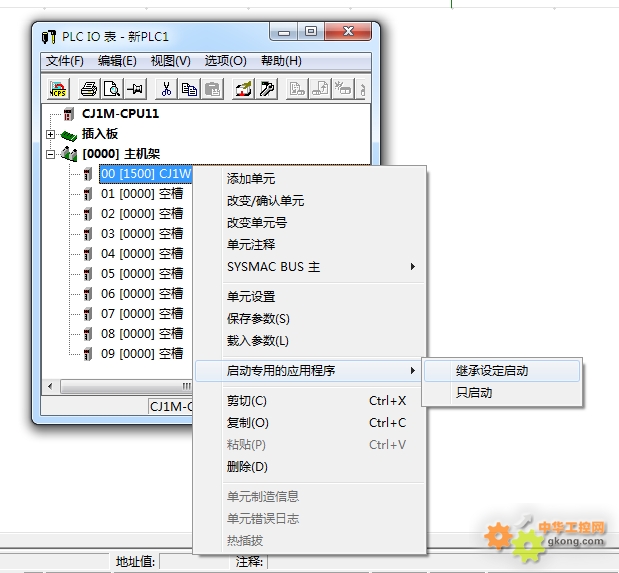Image resolution: width=619 pixels, height=573 pixels.
Task: Click the pushpin toolbar icon
Action: pos(135,89)
